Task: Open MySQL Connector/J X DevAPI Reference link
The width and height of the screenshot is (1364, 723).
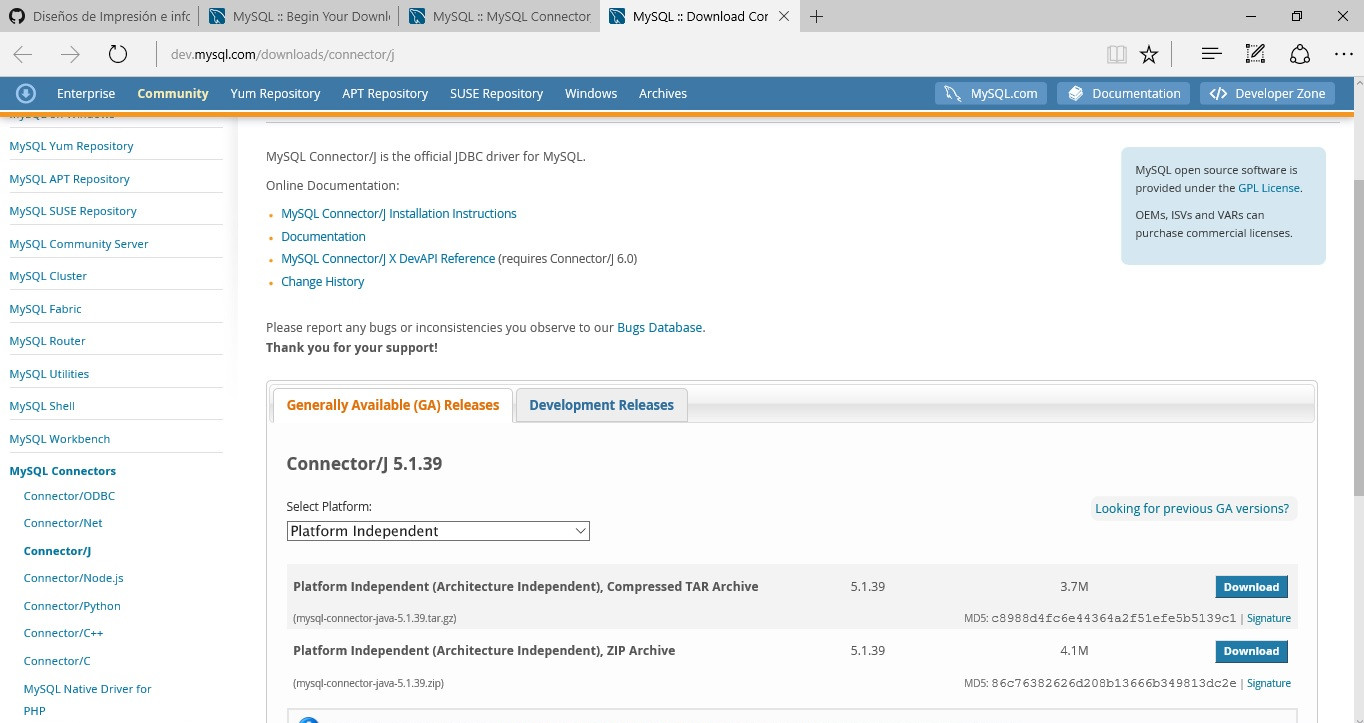Action: 388,259
